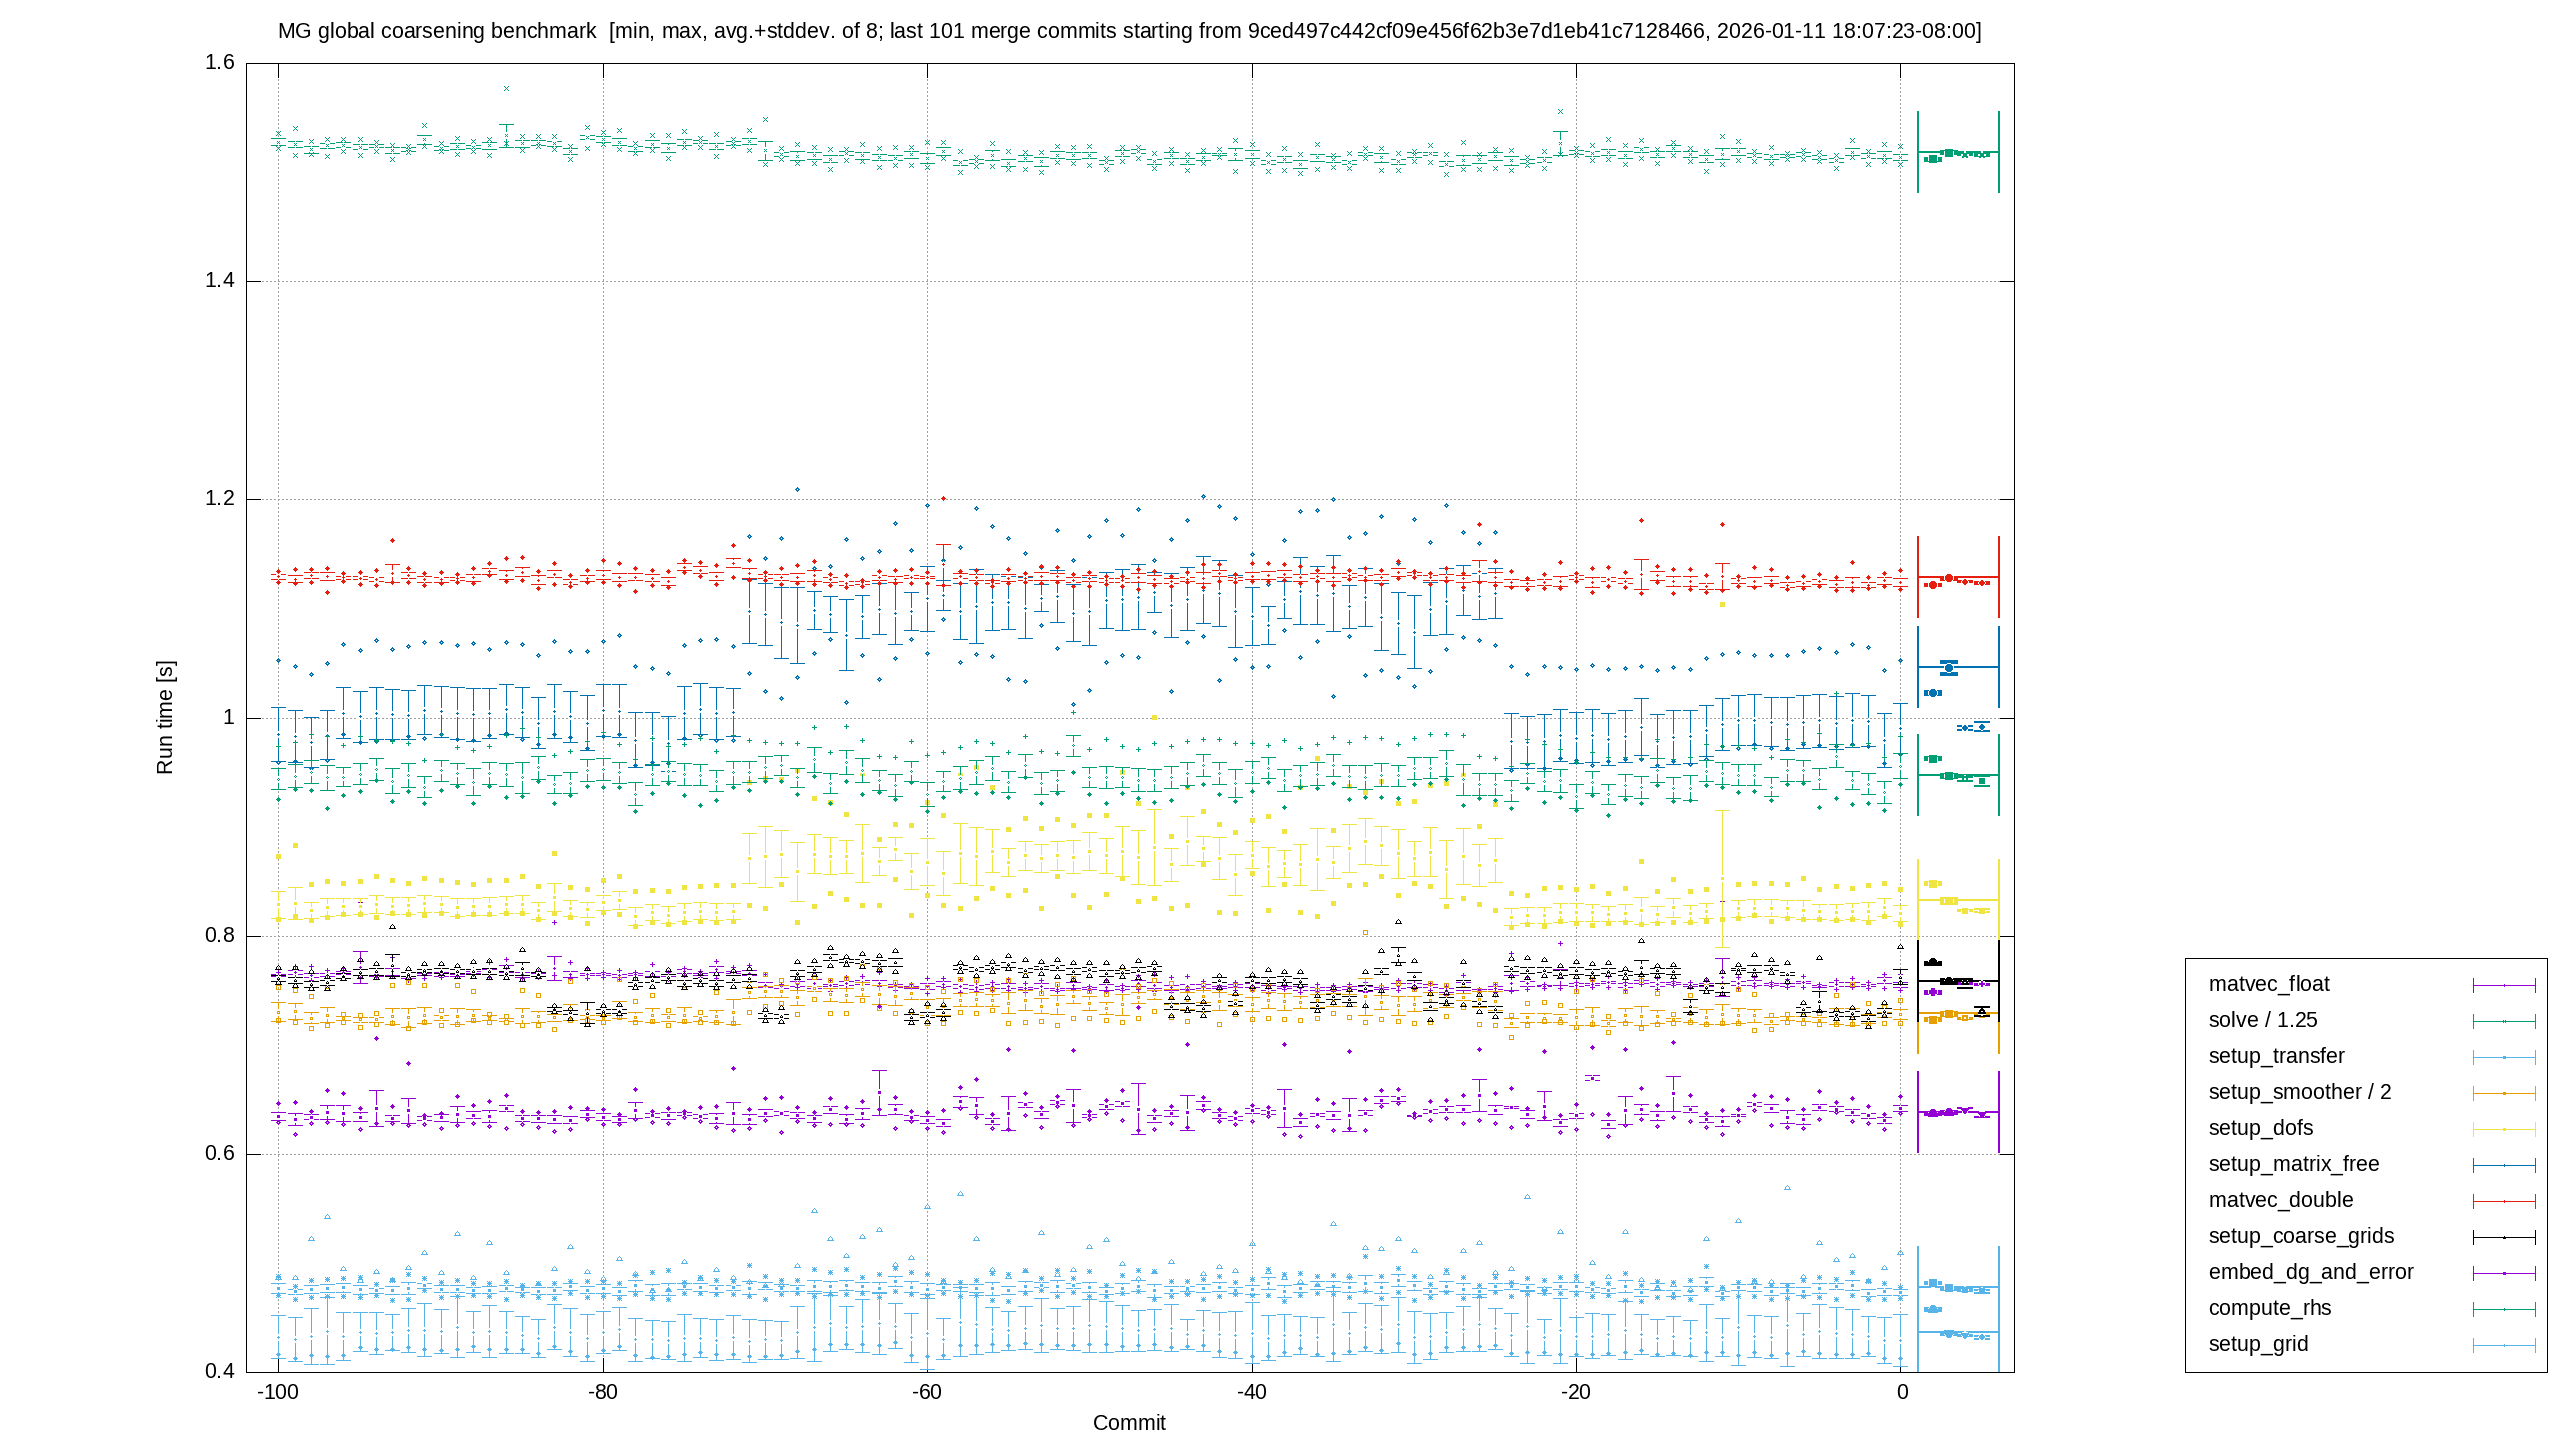Image resolution: width=2560 pixels, height=1440 pixels.
Task: Click the Run time [s] y-axis label
Action: [165, 717]
